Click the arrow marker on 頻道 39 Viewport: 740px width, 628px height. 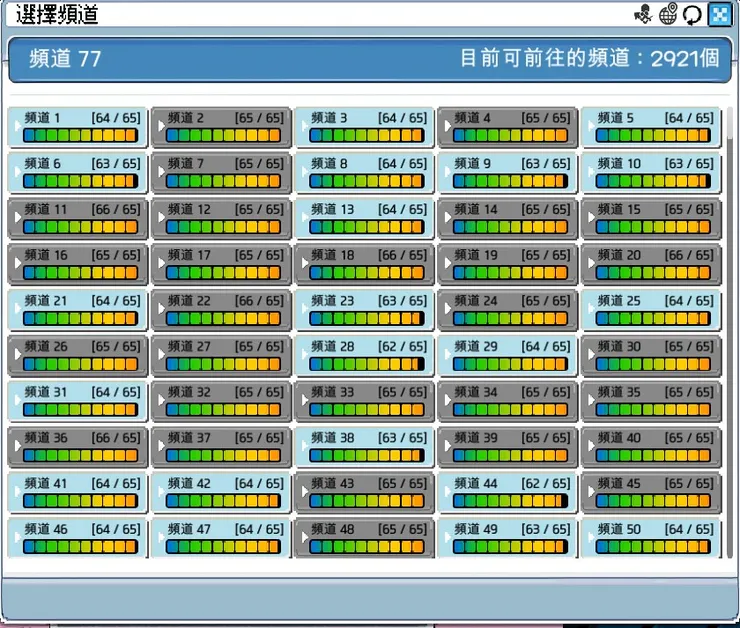pos(448,445)
